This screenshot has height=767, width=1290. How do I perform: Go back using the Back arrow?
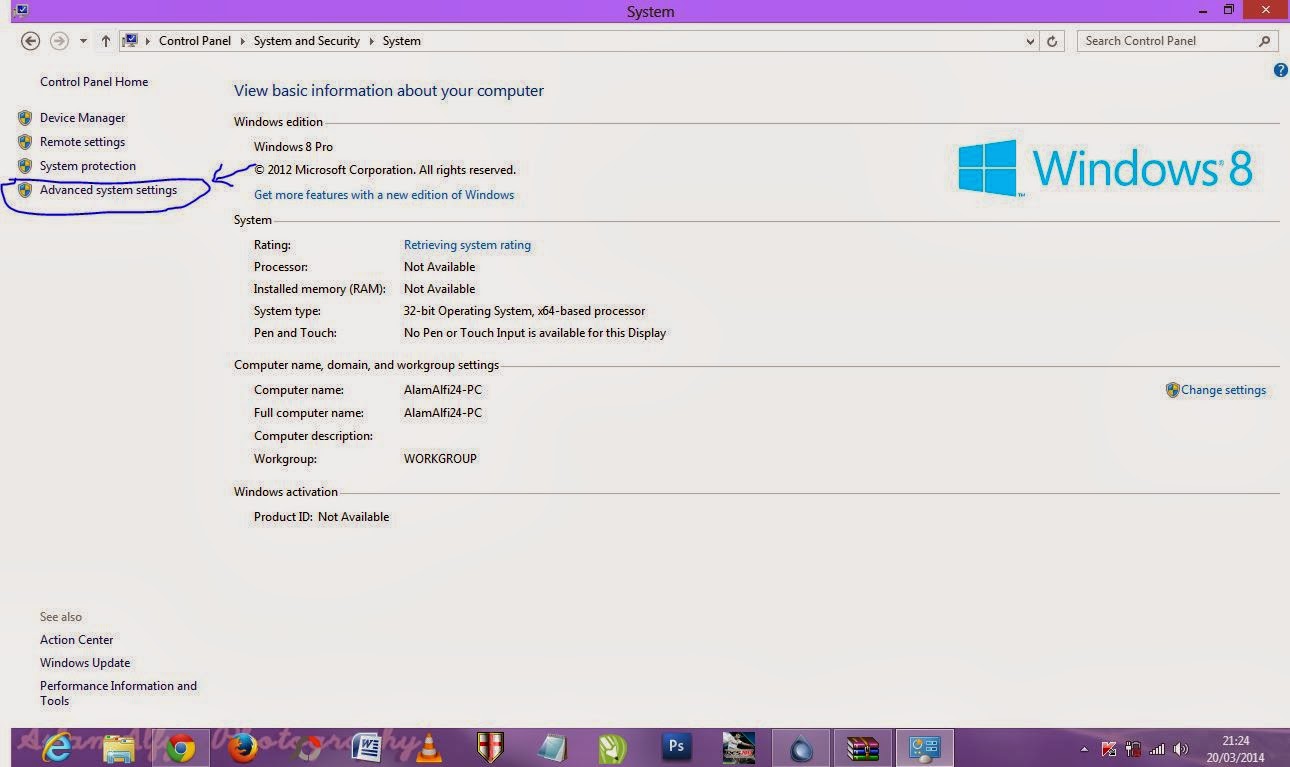point(30,41)
